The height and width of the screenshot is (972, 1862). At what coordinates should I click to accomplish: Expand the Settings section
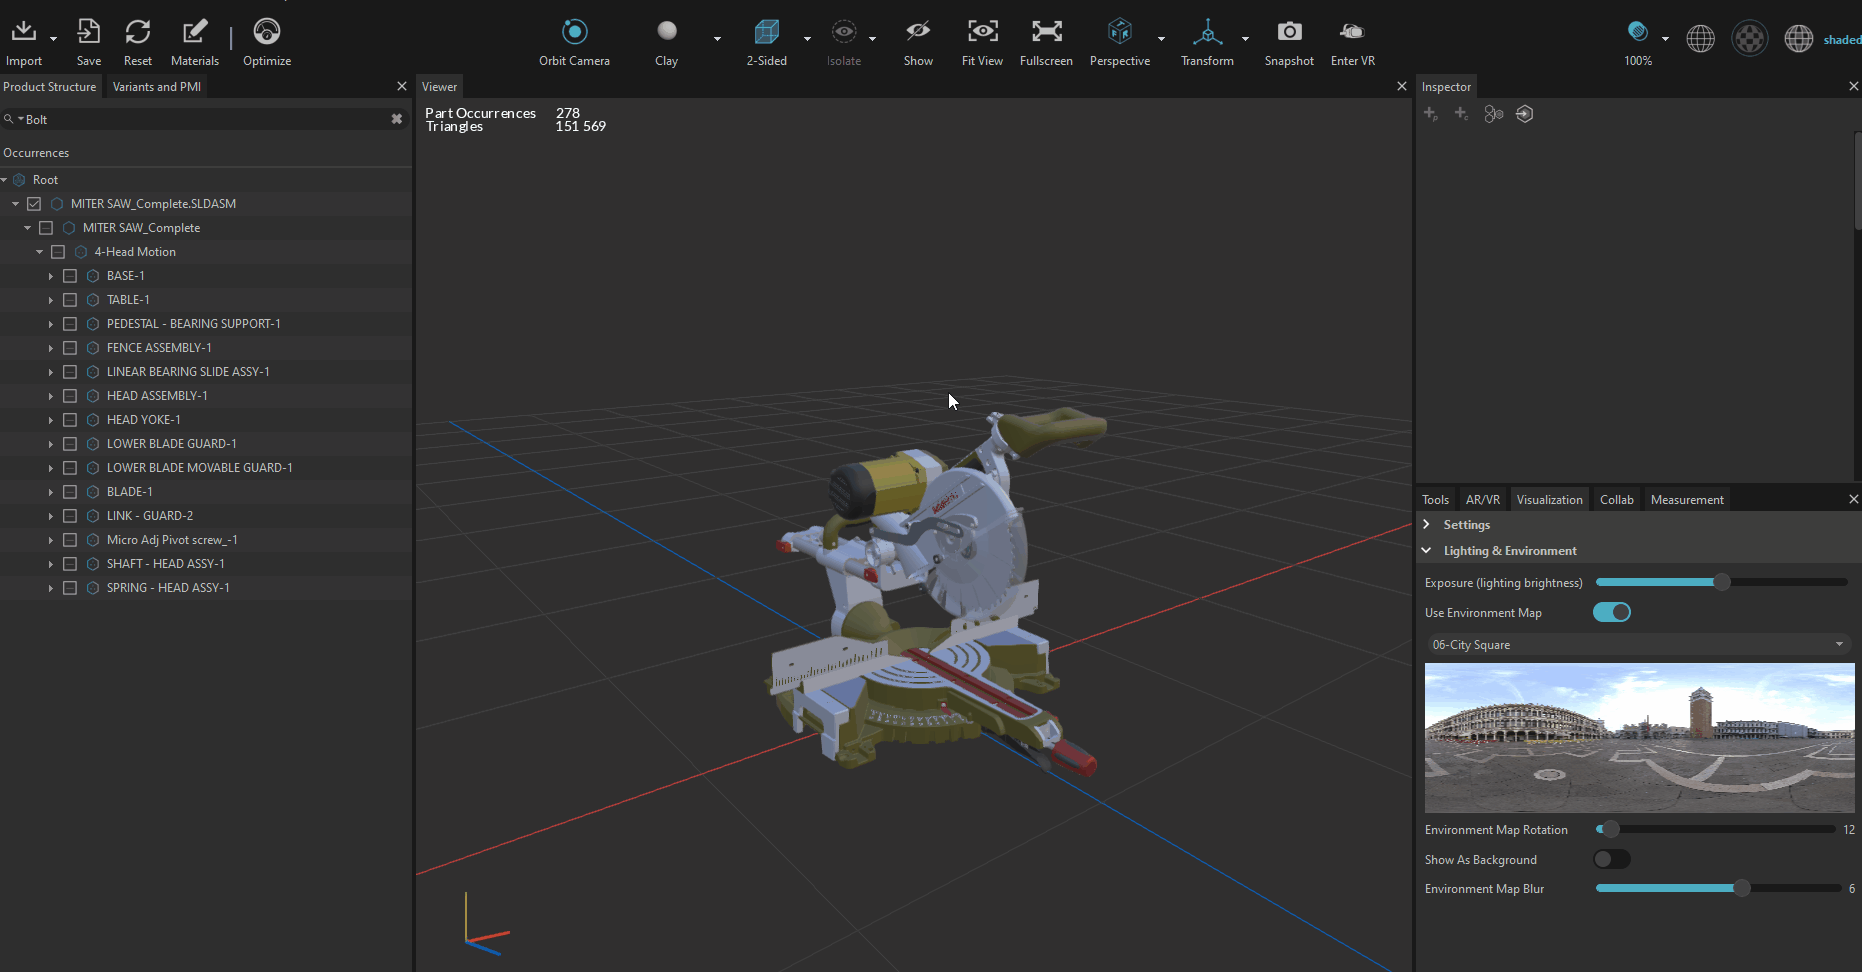click(1466, 525)
